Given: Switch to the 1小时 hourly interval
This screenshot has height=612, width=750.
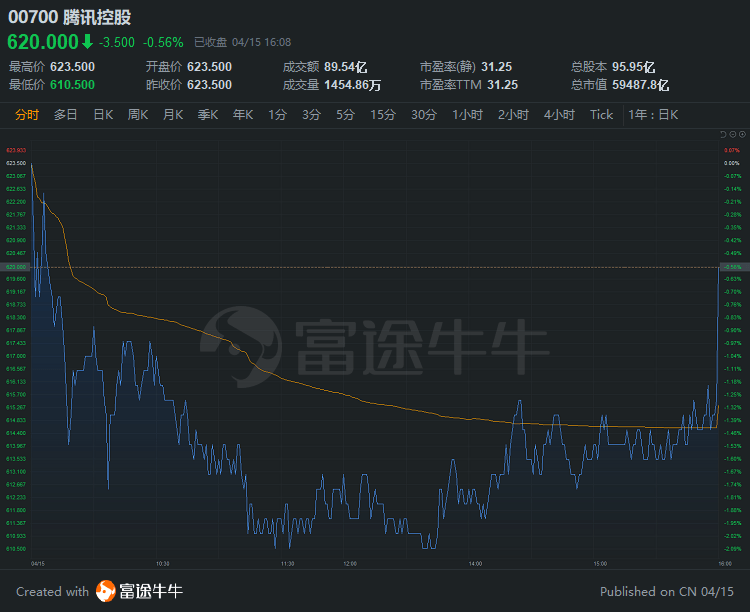Looking at the screenshot, I should pos(467,115).
